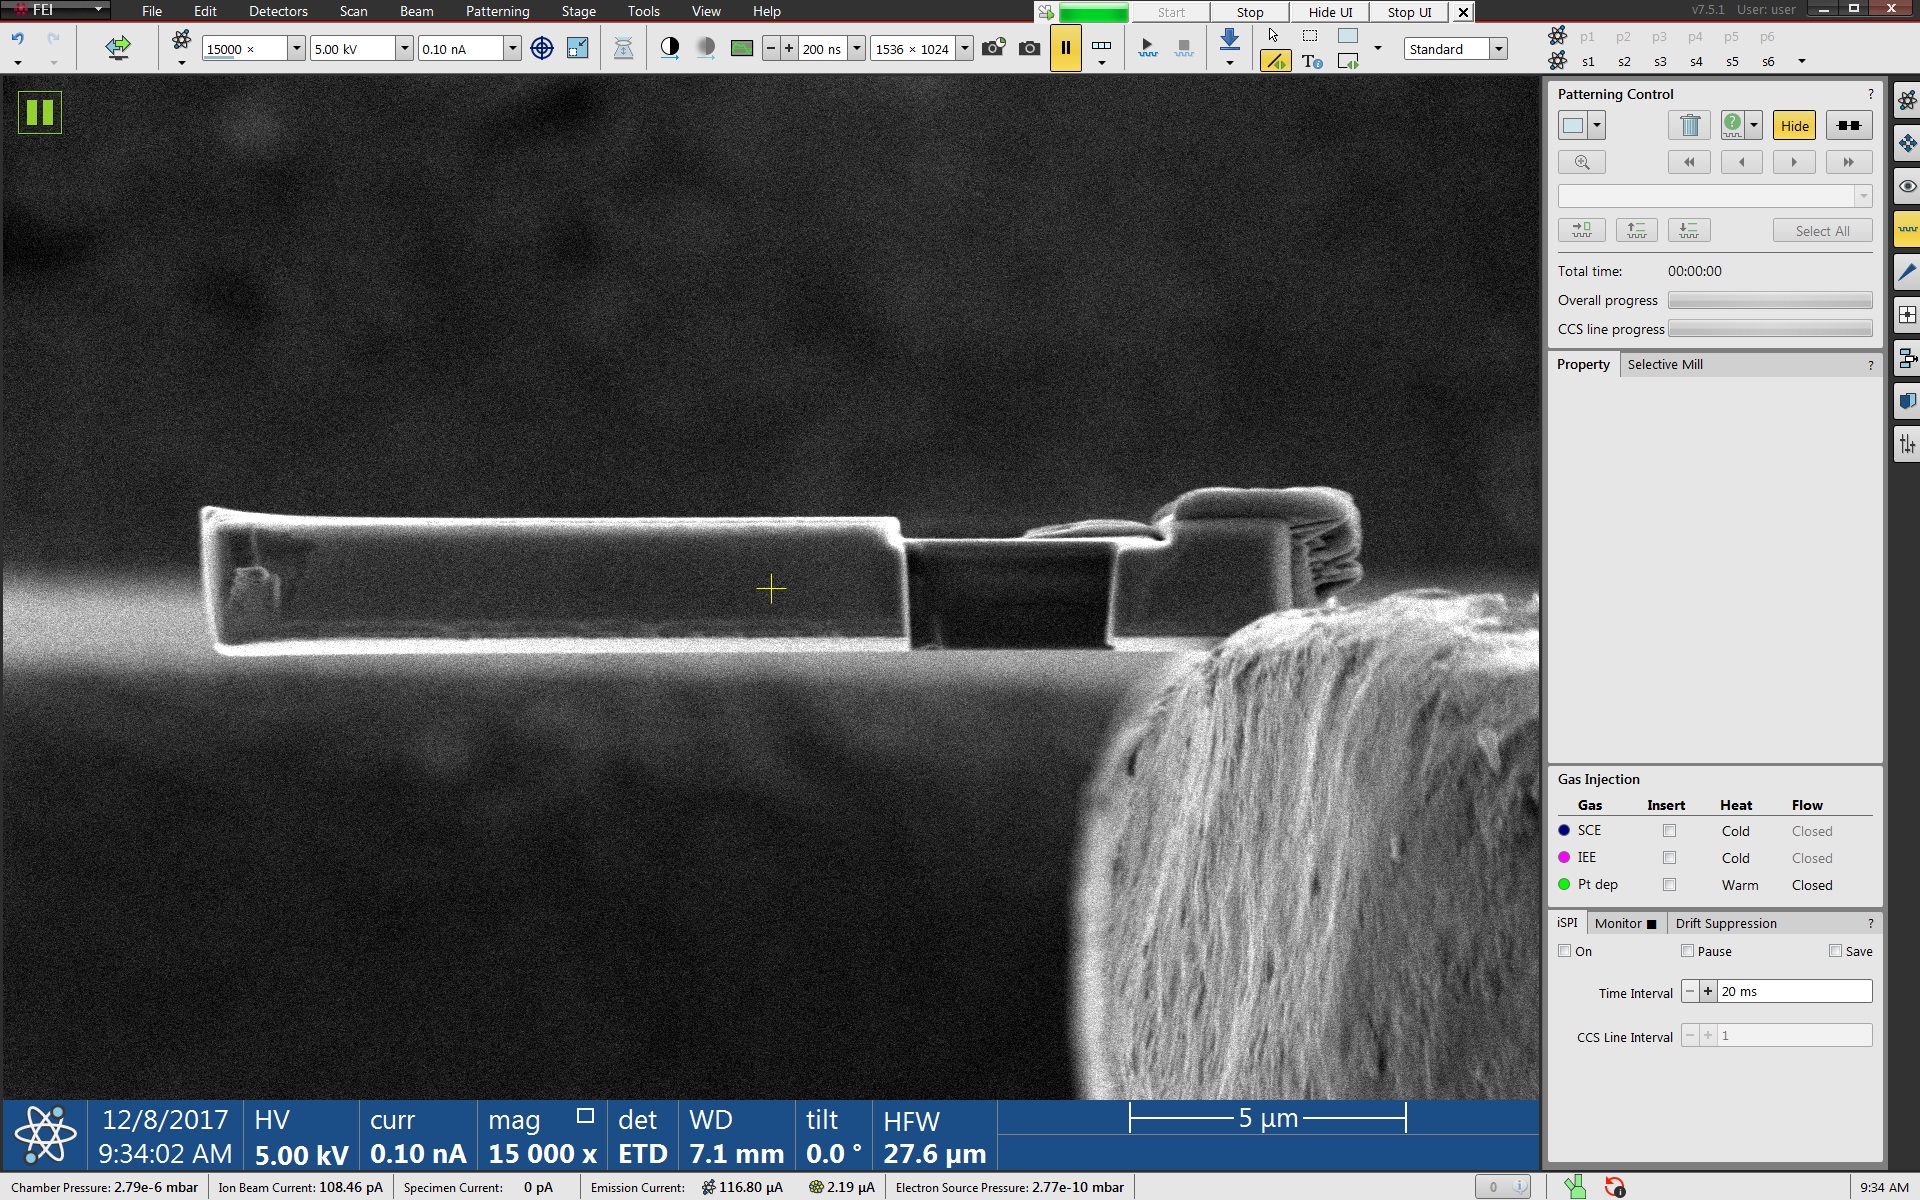Click the trash delete pattern icon
Image resolution: width=1920 pixels, height=1200 pixels.
tap(1689, 125)
